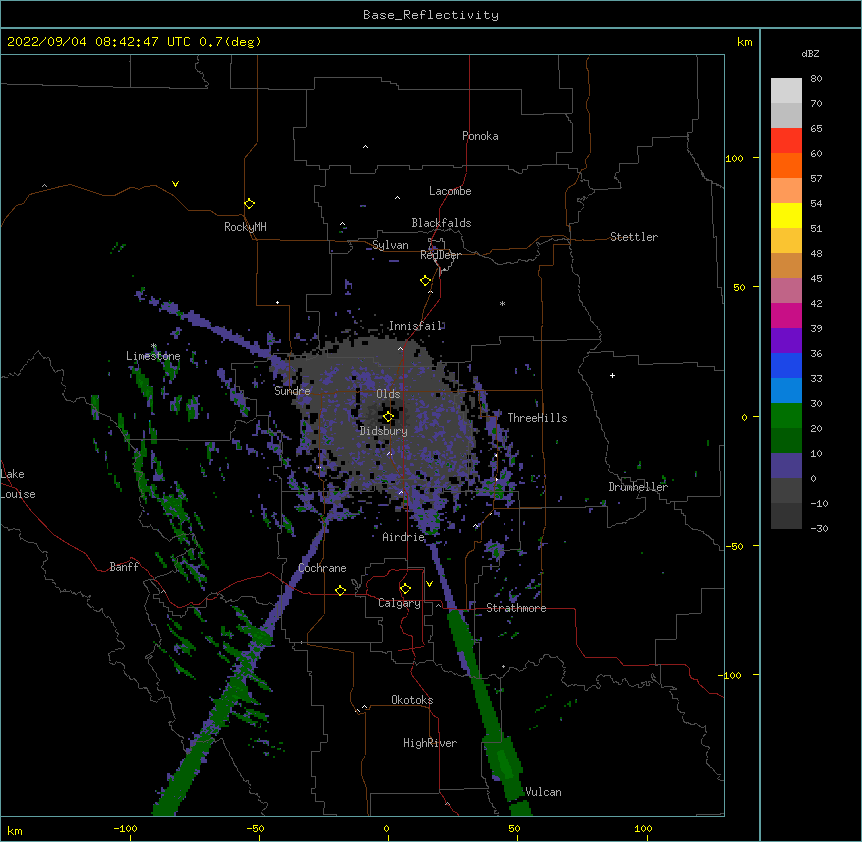862x842 pixels.
Task: Click the yellow V marker east of Calgary
Action: 429,584
